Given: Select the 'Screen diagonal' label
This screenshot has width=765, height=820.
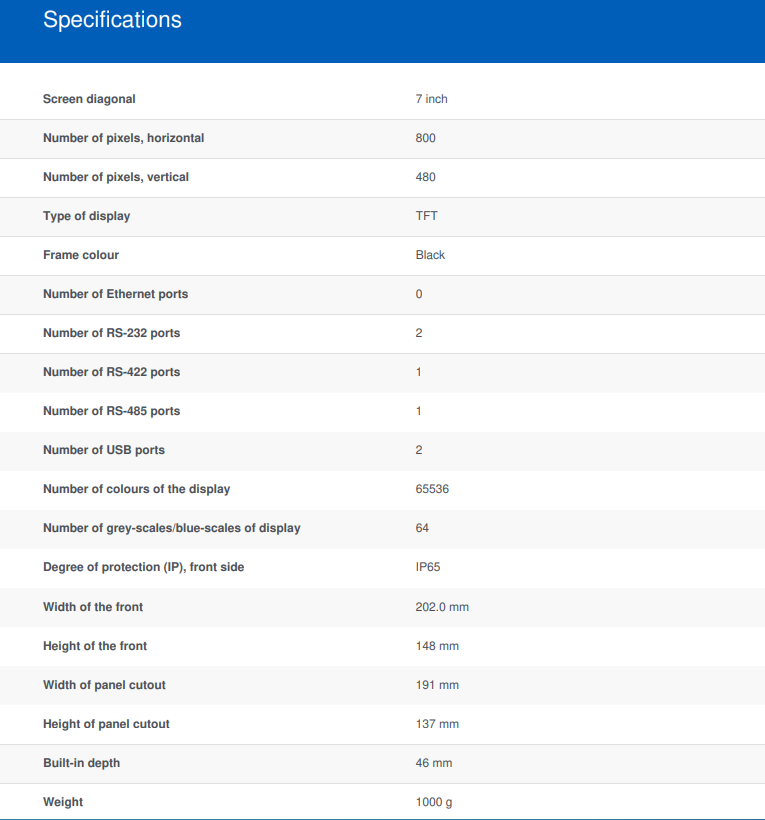Looking at the screenshot, I should point(89,99).
